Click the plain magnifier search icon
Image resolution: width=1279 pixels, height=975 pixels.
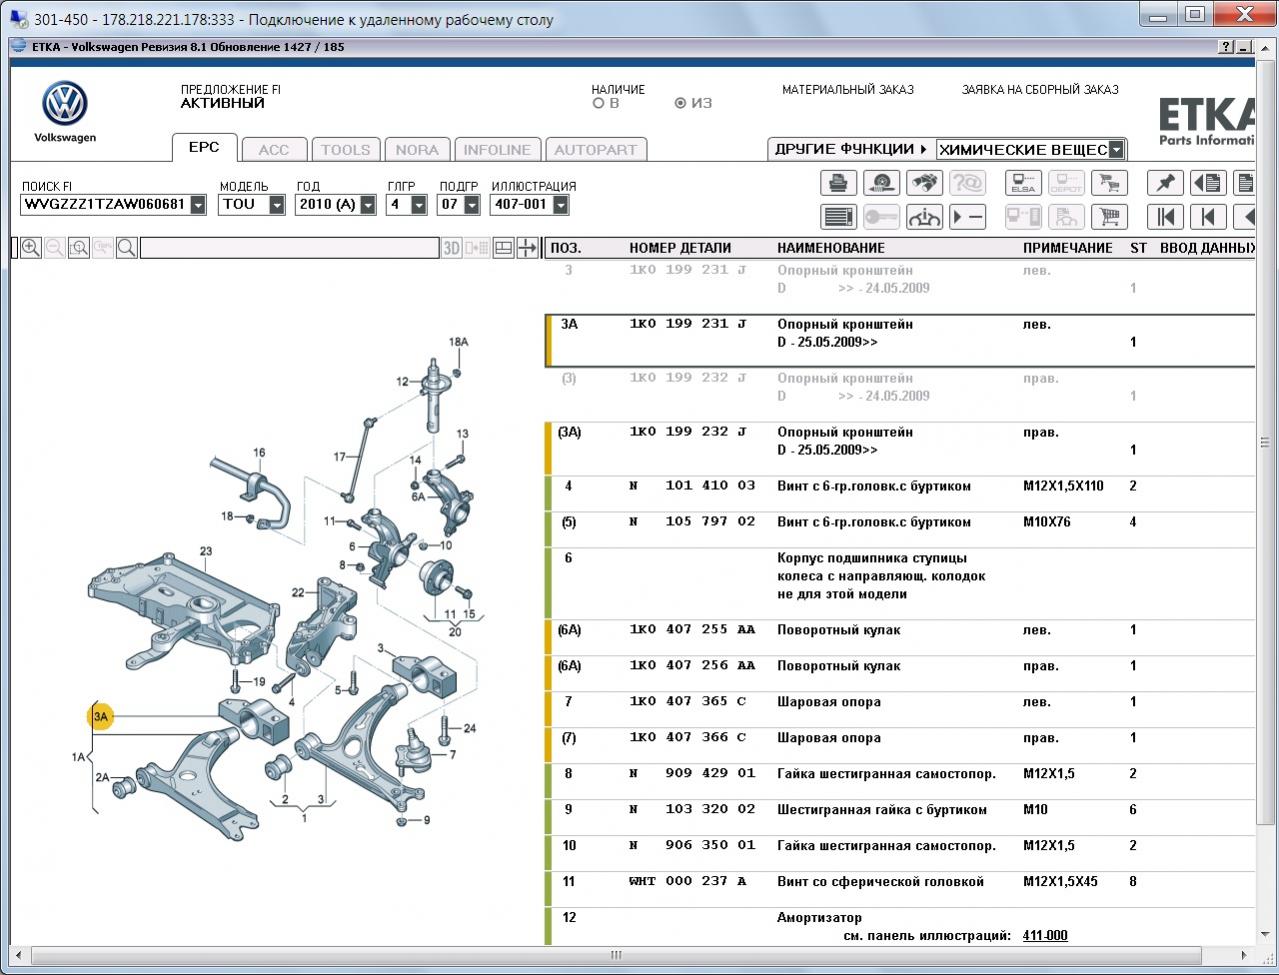point(127,248)
